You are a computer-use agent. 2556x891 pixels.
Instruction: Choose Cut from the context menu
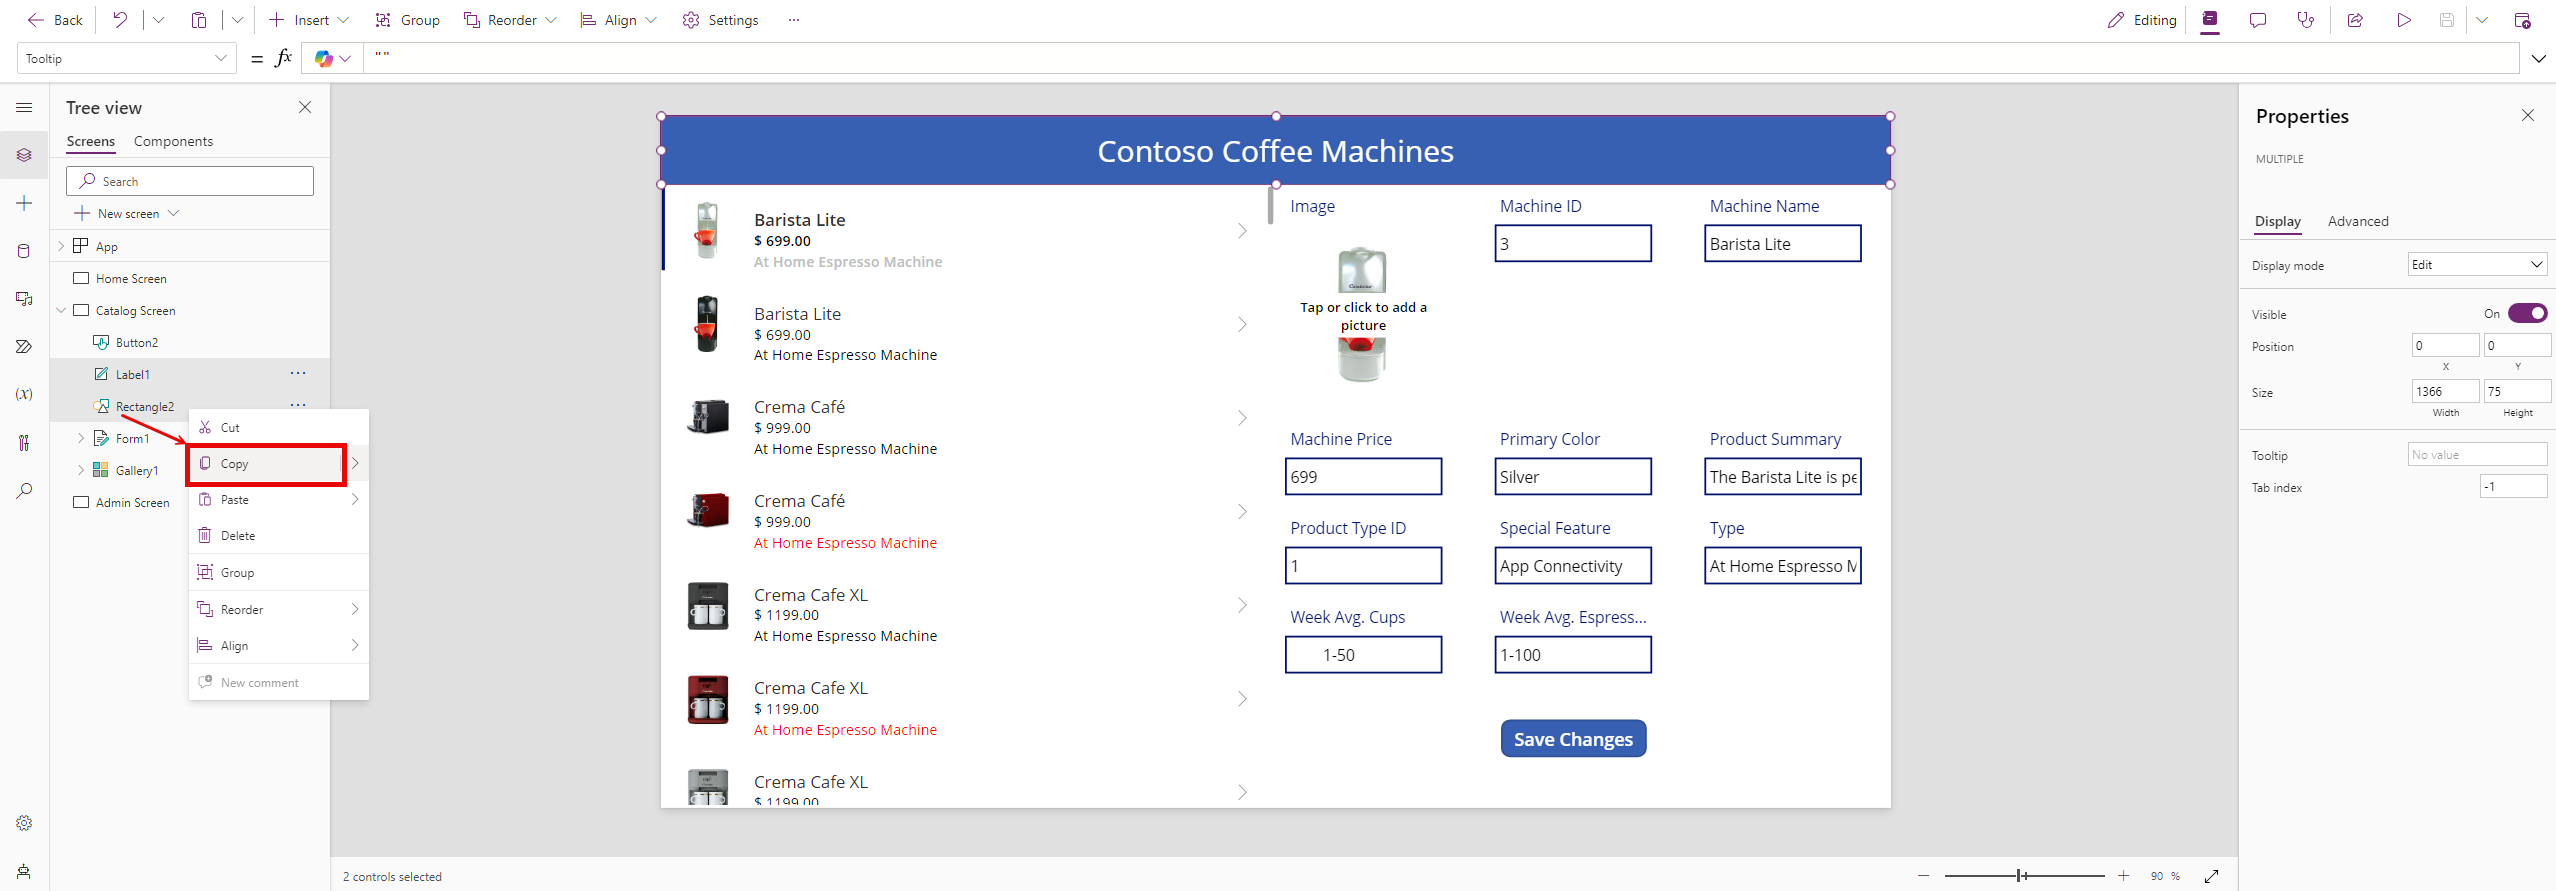click(x=278, y=427)
